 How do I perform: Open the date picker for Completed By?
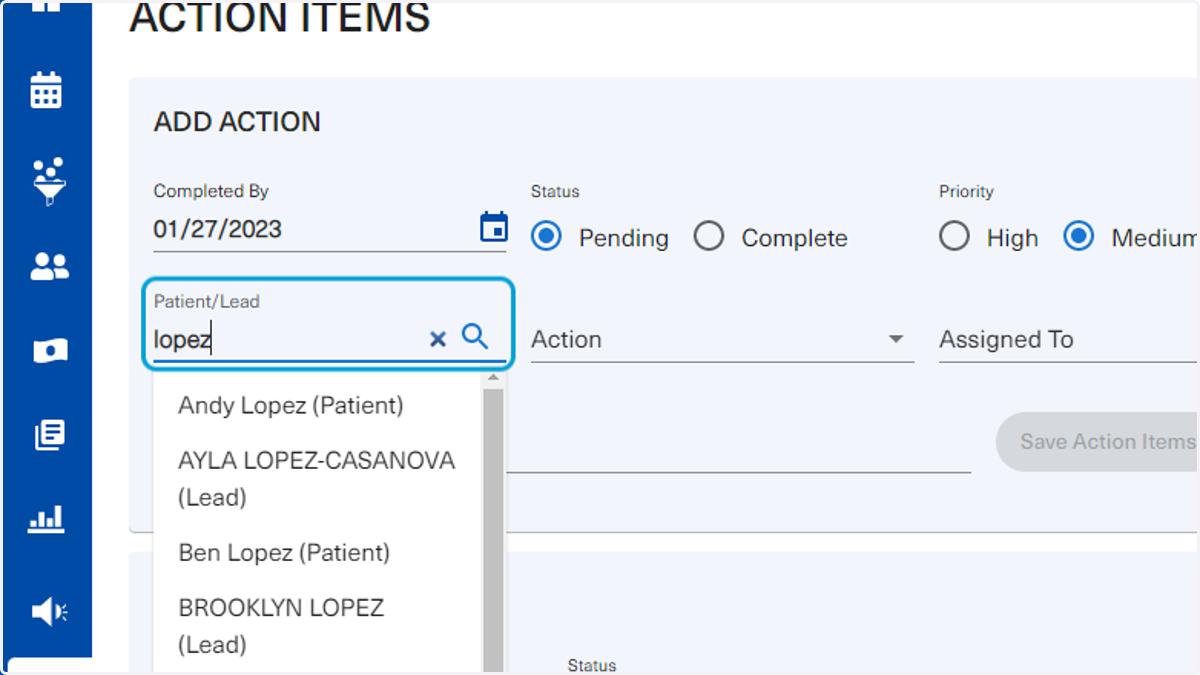tap(494, 228)
